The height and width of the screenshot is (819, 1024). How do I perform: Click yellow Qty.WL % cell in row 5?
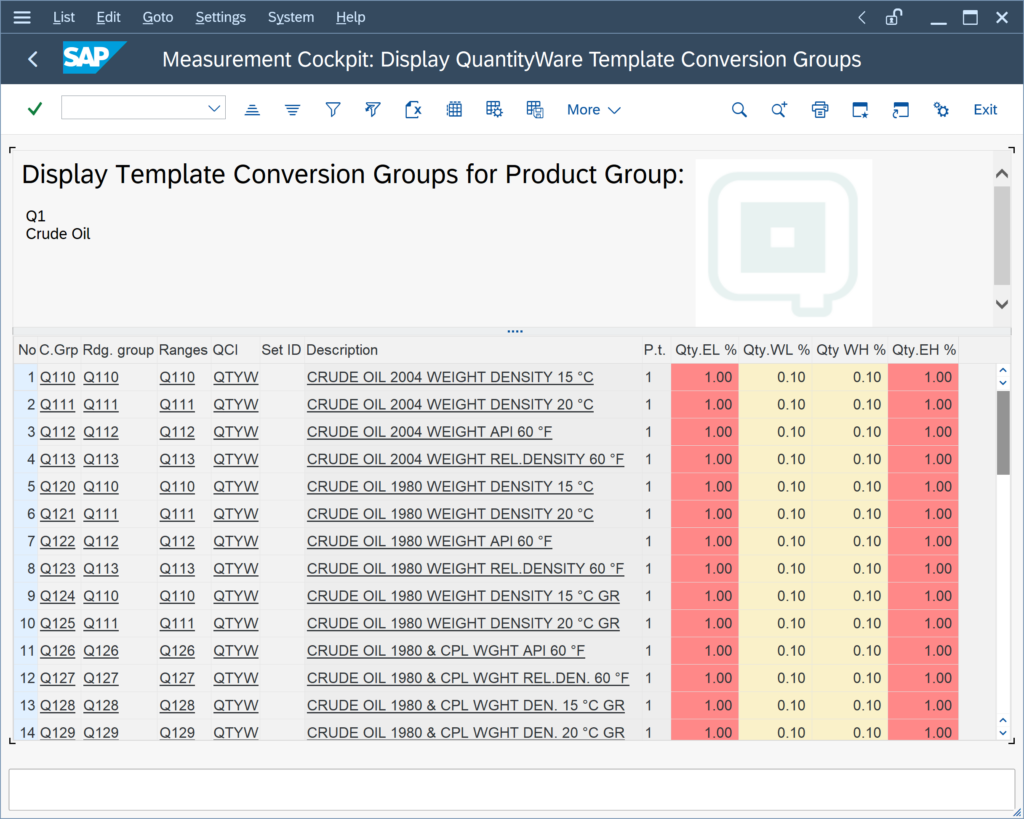775,487
